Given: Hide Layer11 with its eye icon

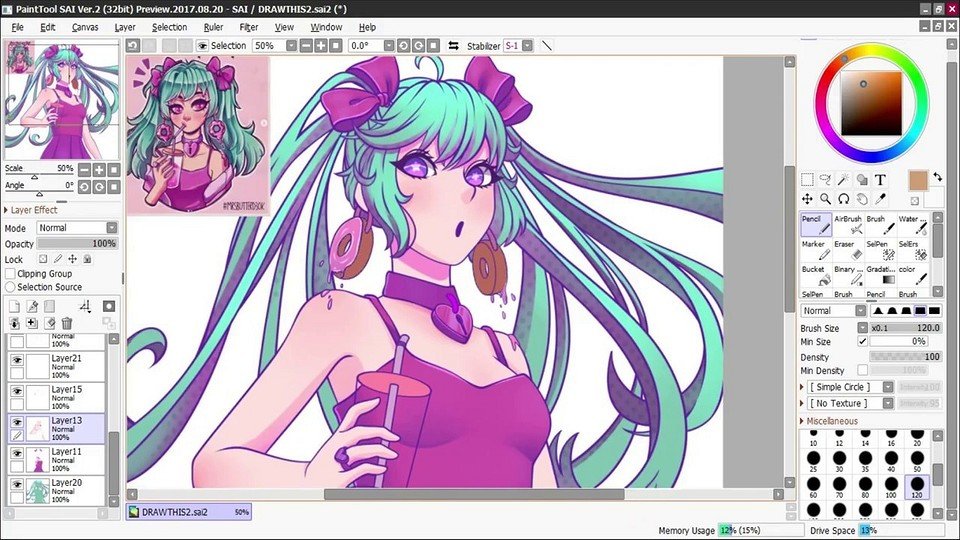Looking at the screenshot, I should [x=17, y=454].
